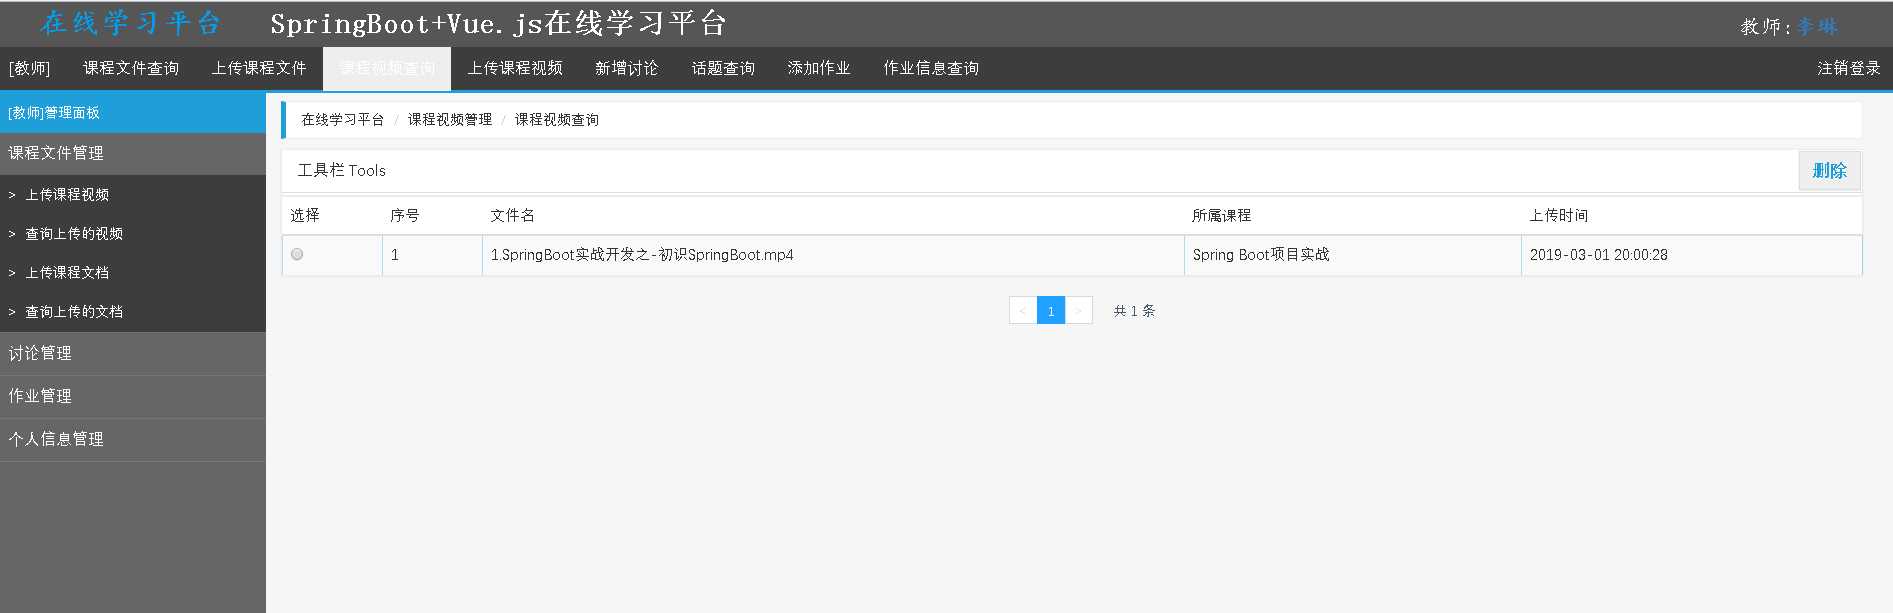Viewport: 1893px width, 613px height.
Task: Click breadcrumb 课程视频查询
Action: (x=557, y=119)
